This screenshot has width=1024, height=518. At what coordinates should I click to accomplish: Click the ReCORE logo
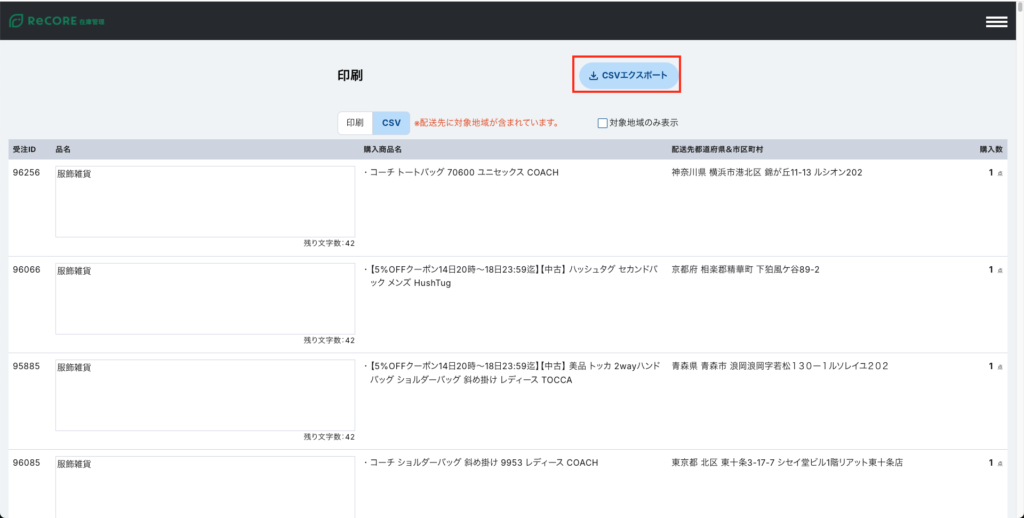click(x=56, y=21)
